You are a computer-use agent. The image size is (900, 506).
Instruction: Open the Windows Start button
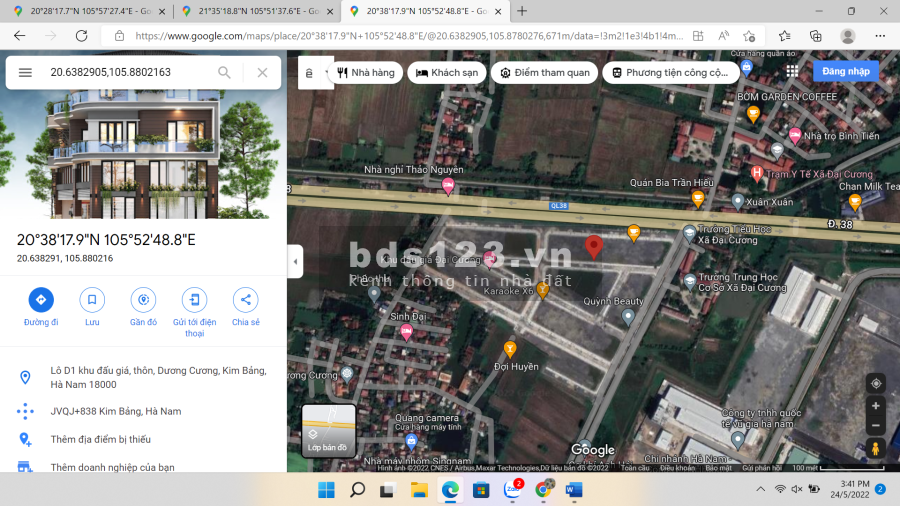coord(326,490)
